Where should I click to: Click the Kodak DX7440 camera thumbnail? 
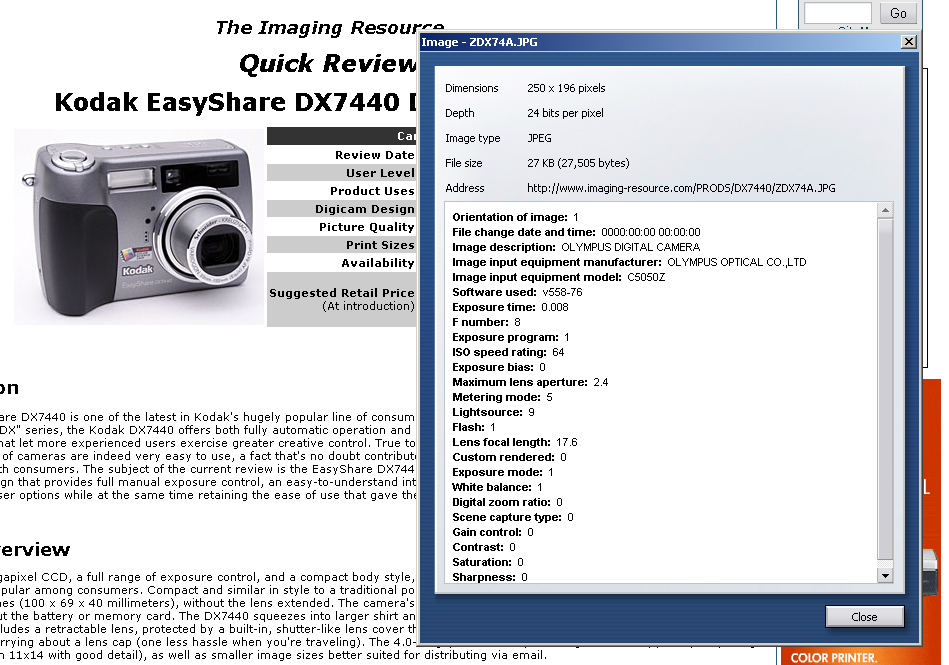(x=139, y=227)
